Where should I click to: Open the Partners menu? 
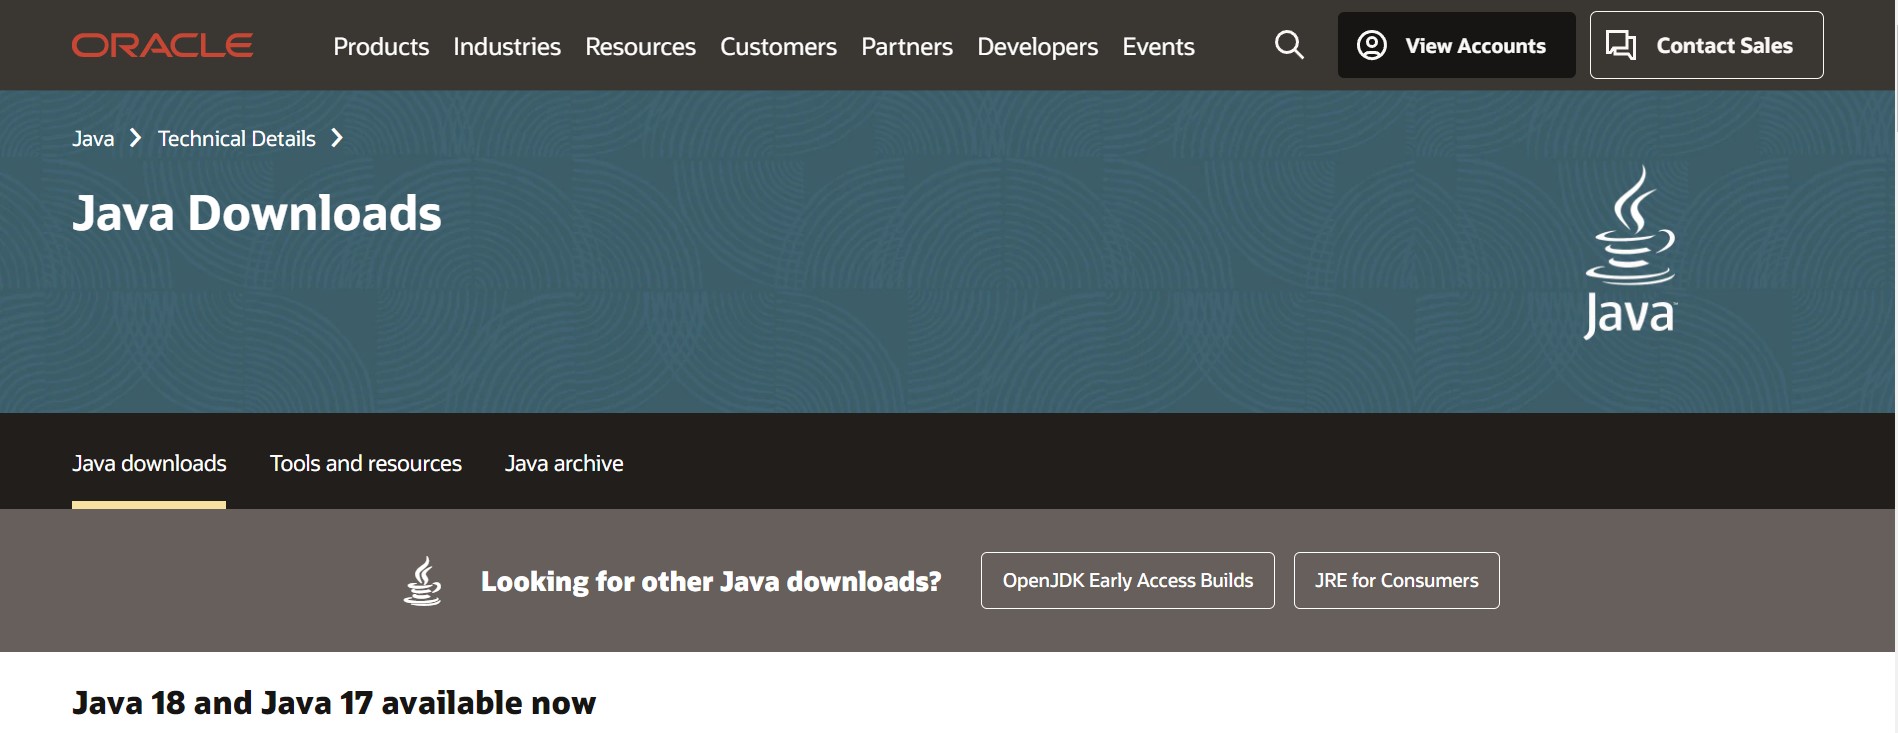[x=907, y=46]
